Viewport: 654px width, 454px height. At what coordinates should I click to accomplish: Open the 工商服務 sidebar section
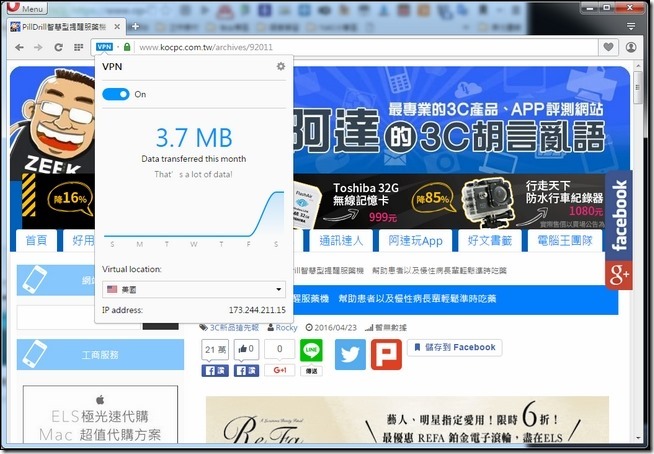[x=100, y=355]
